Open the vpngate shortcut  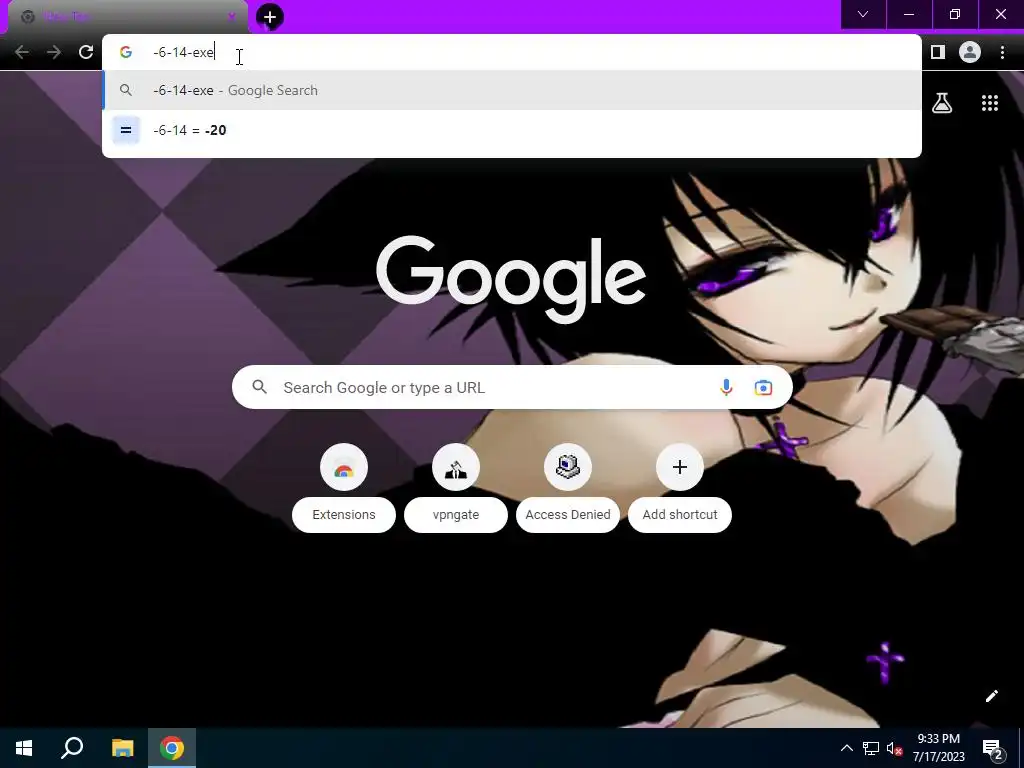[456, 488]
